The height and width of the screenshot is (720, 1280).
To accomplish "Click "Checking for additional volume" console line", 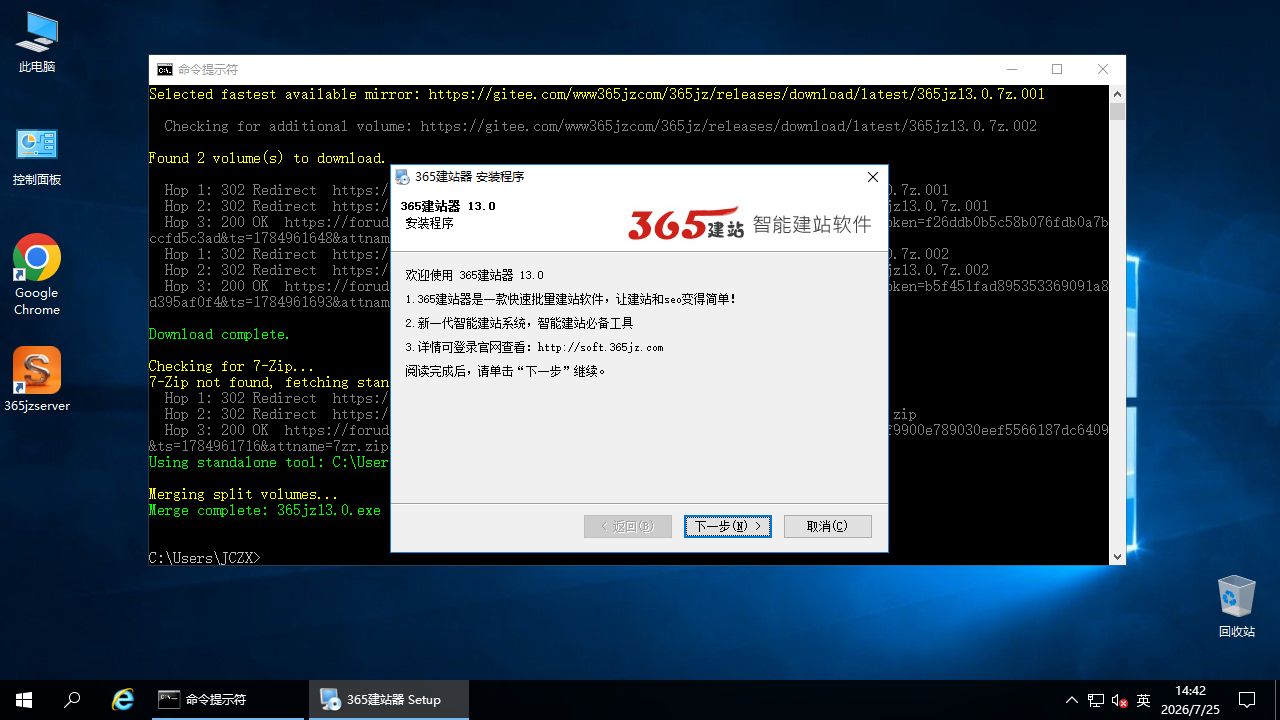I will (x=600, y=126).
